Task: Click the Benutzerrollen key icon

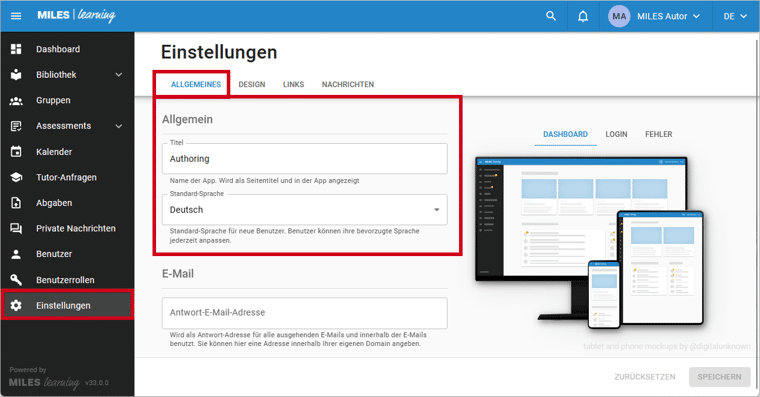Action: [x=16, y=280]
